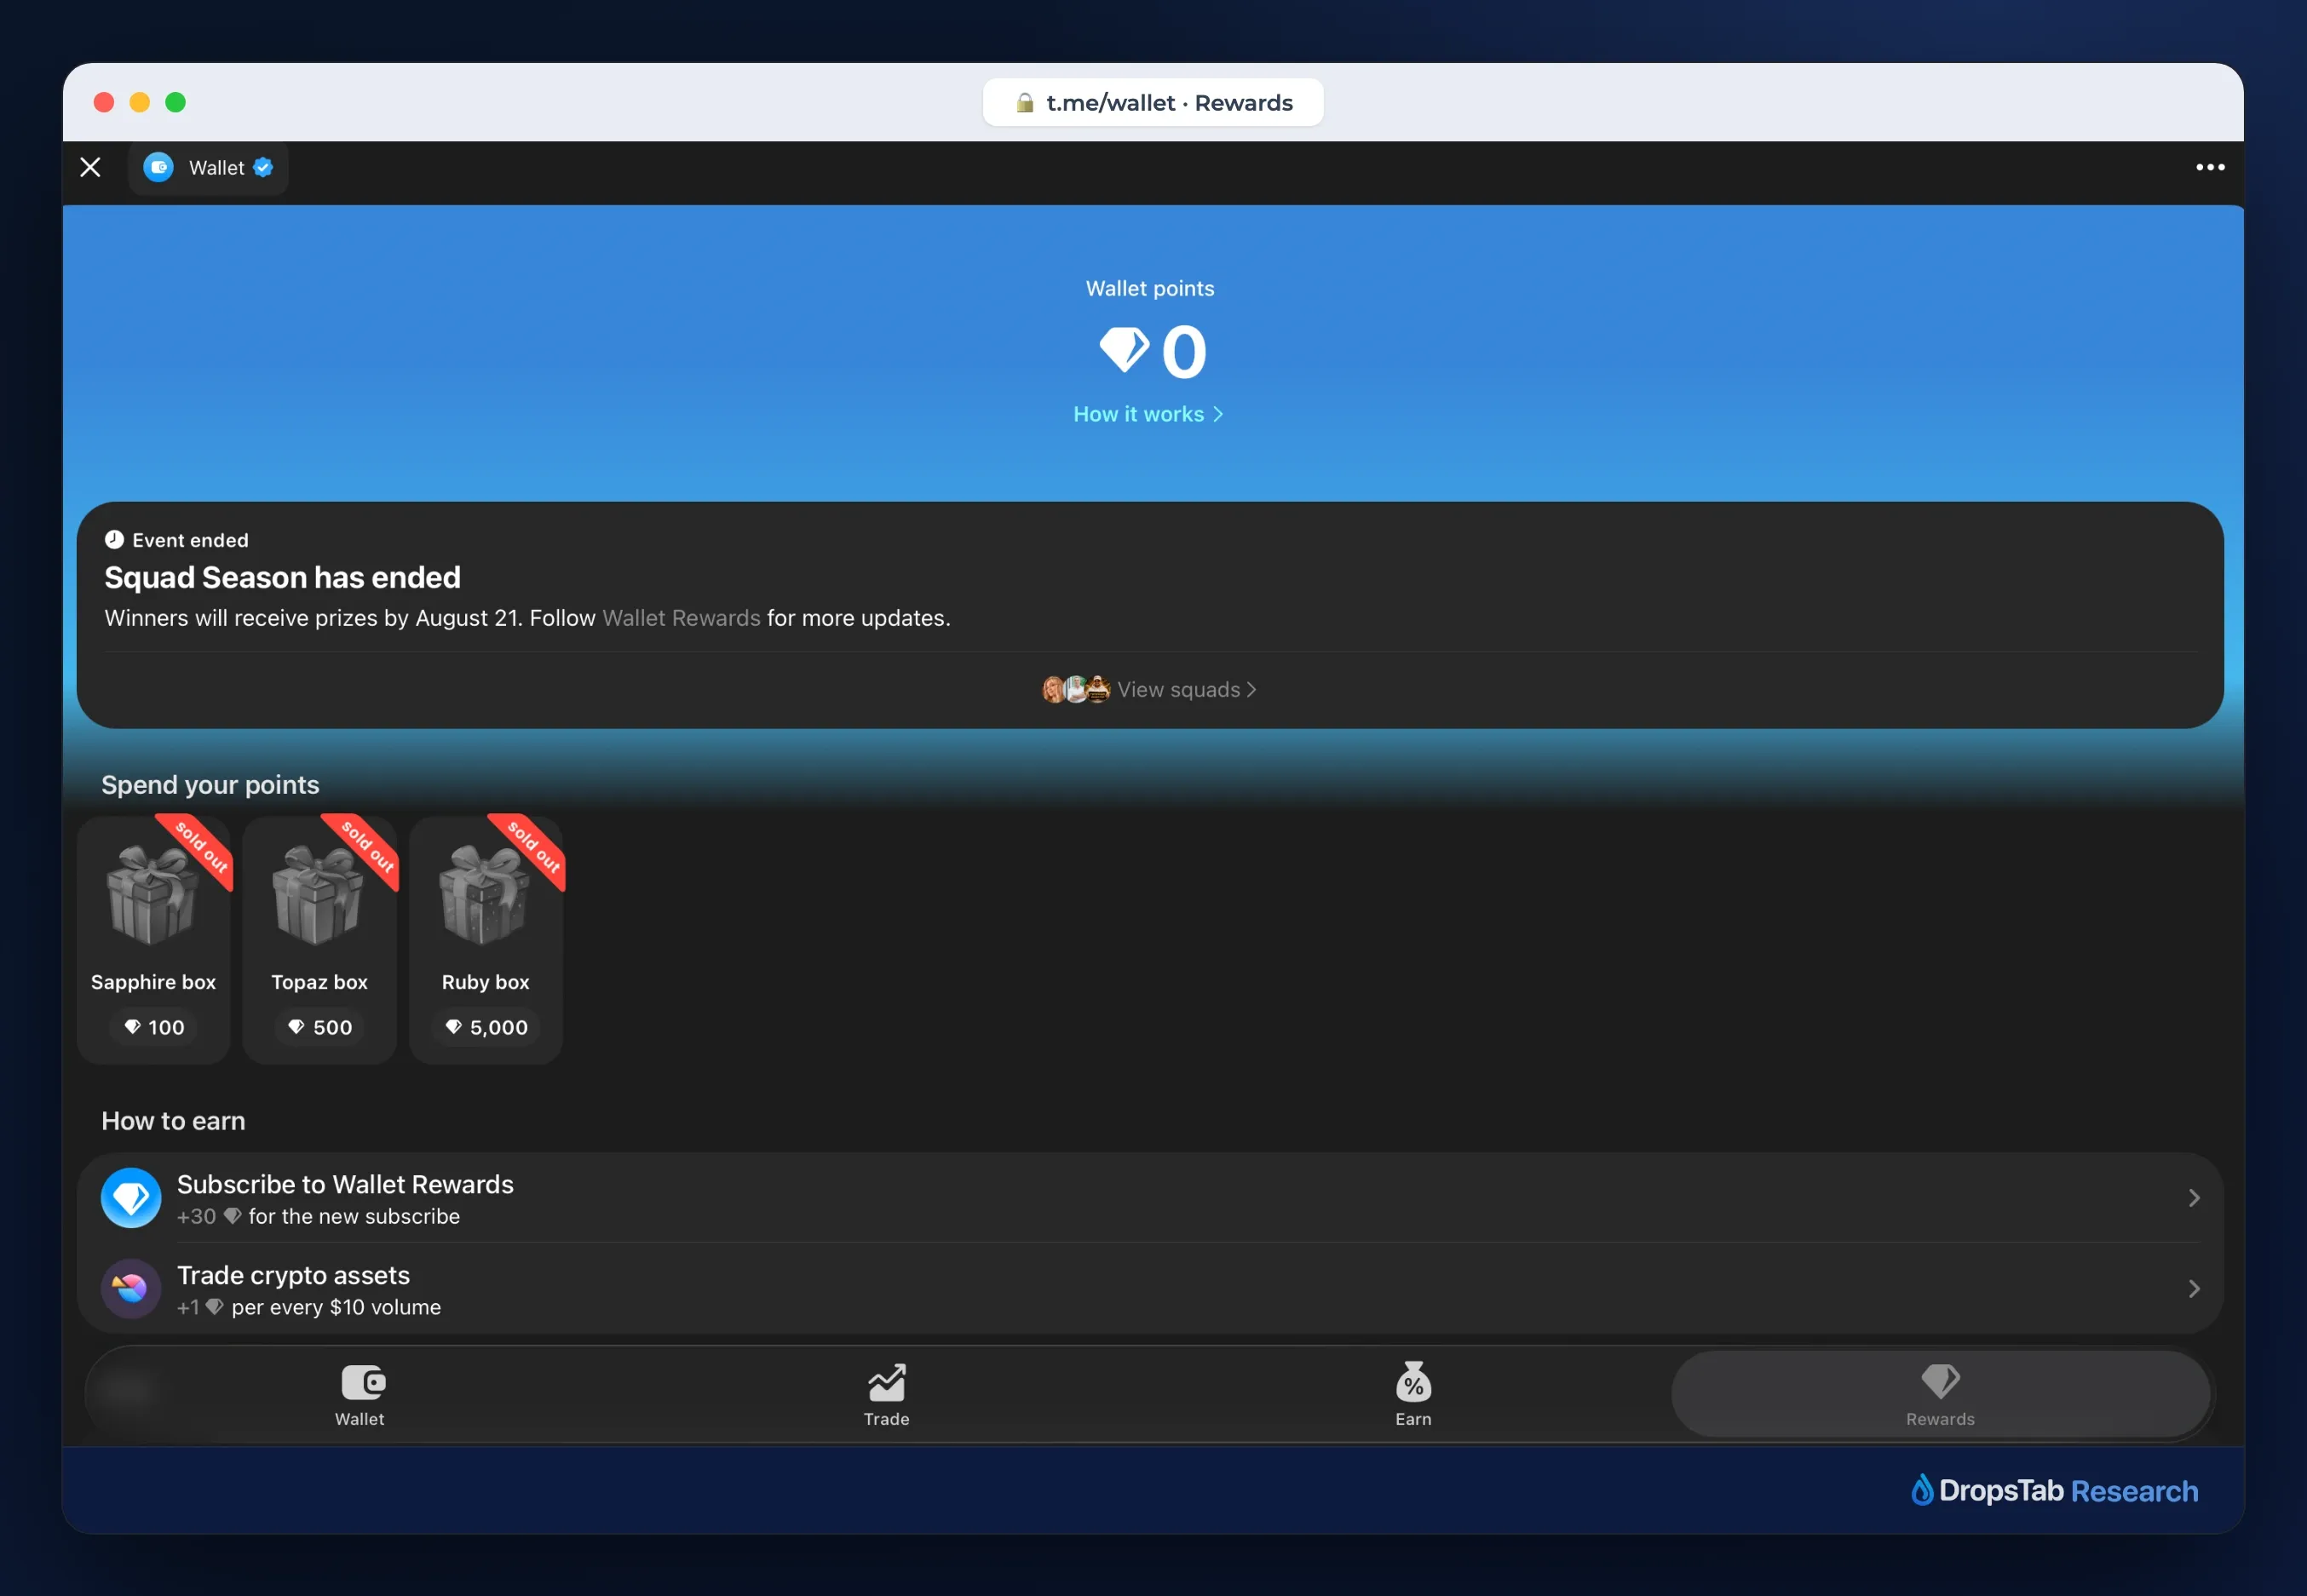Click the 0 points balance number
The height and width of the screenshot is (1596, 2307).
(x=1184, y=351)
